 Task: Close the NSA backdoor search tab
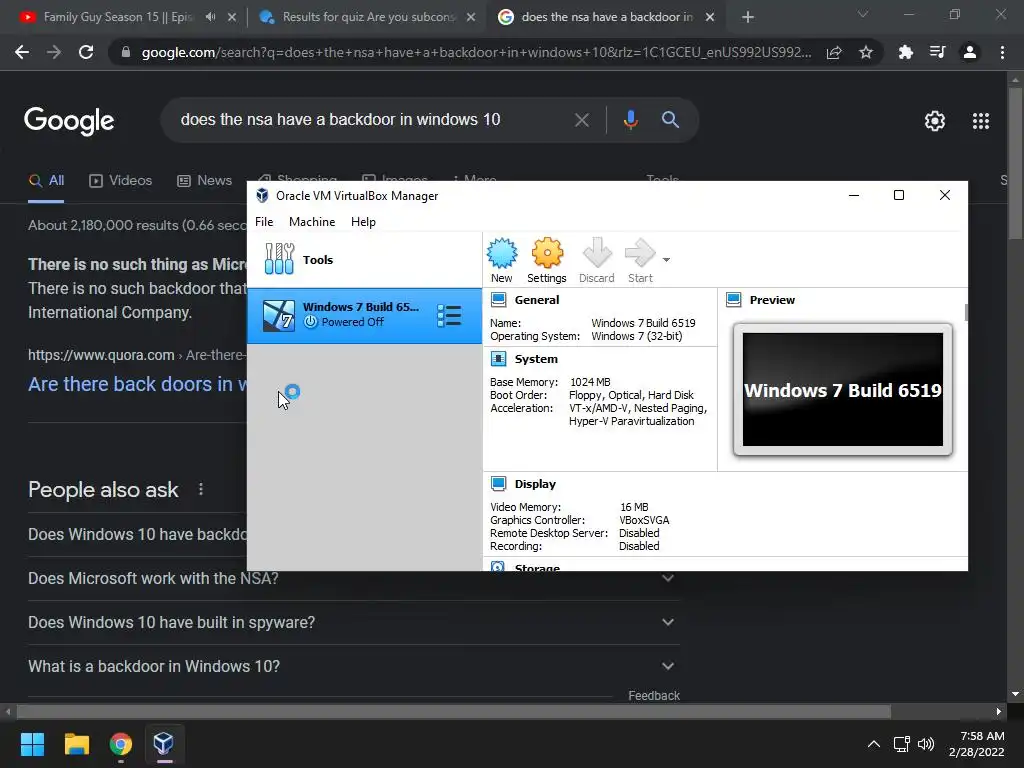point(710,18)
